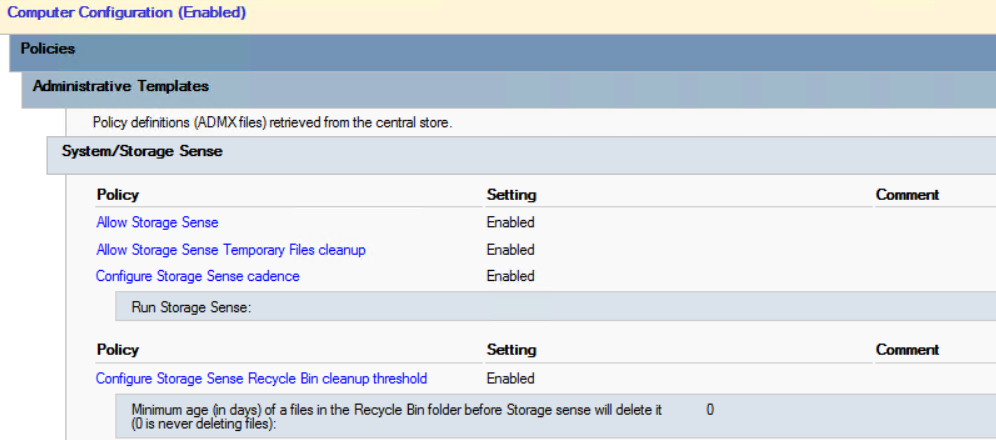Select Enabled setting for Storage Sense cadence

coord(511,276)
